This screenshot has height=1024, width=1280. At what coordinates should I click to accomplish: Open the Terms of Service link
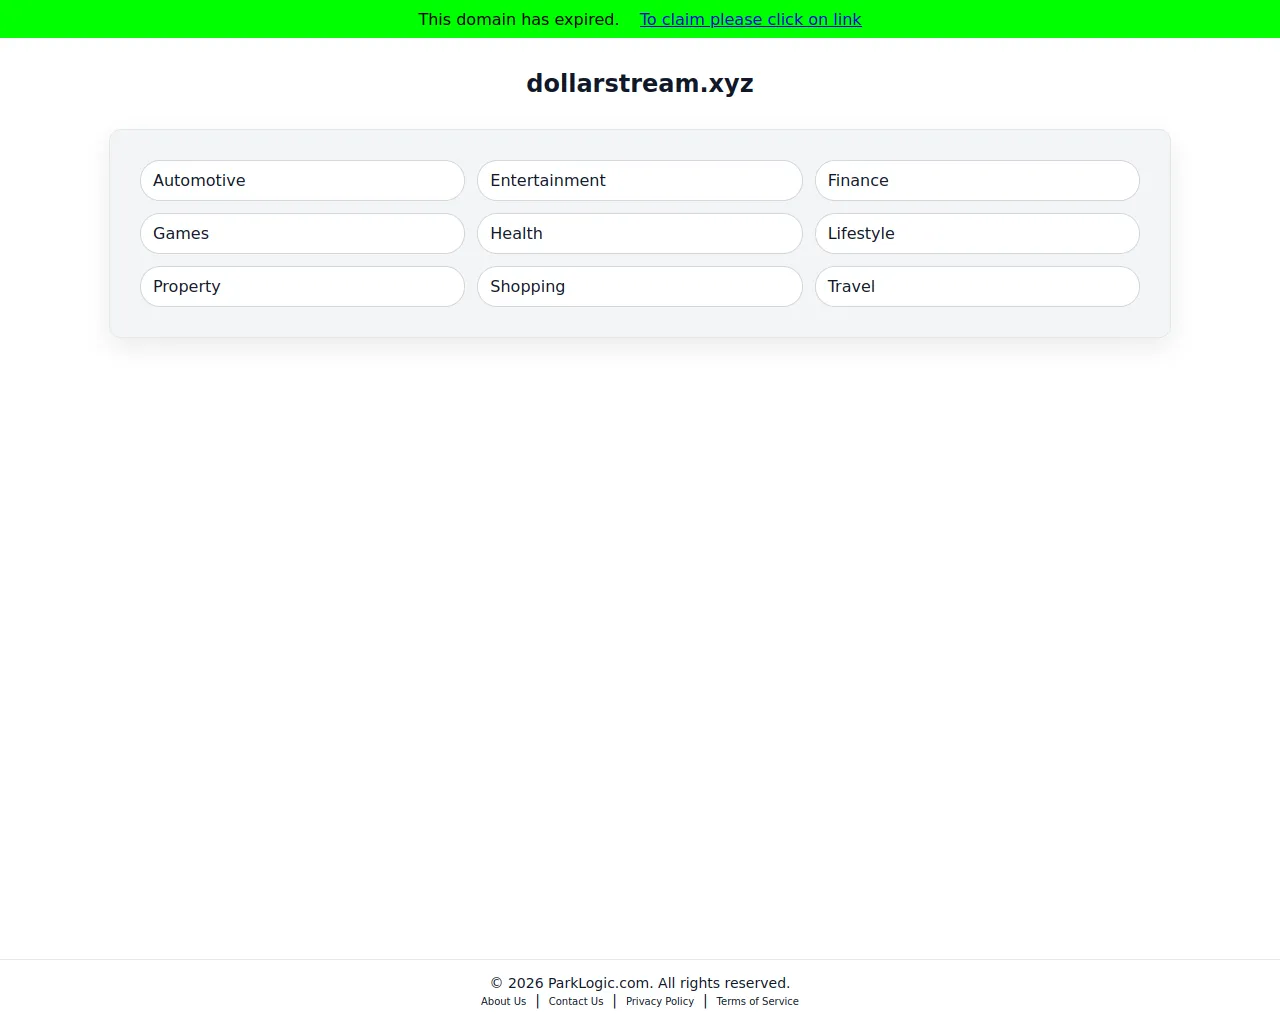pyautogui.click(x=757, y=1001)
